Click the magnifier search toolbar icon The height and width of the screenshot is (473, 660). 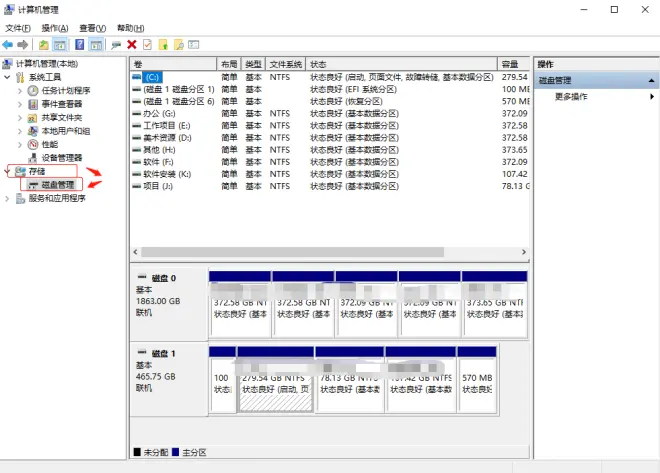178,44
